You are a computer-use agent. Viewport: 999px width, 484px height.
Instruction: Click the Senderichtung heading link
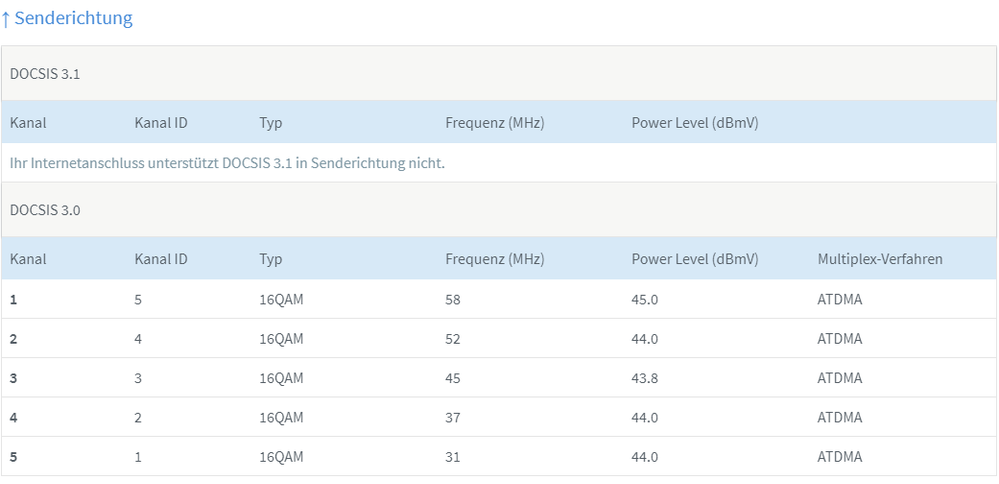67,18
